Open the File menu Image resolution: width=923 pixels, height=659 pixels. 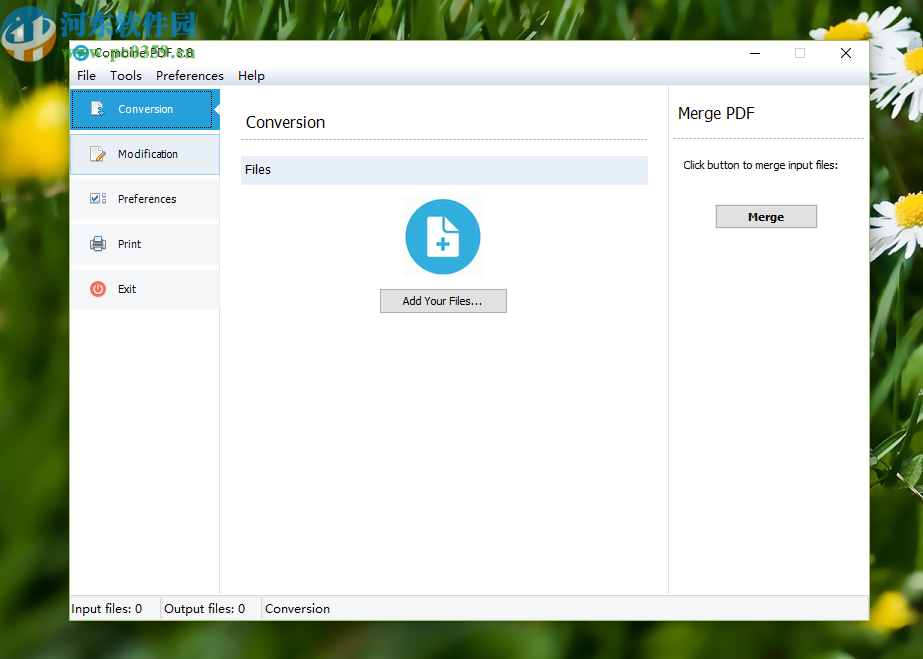tap(87, 76)
